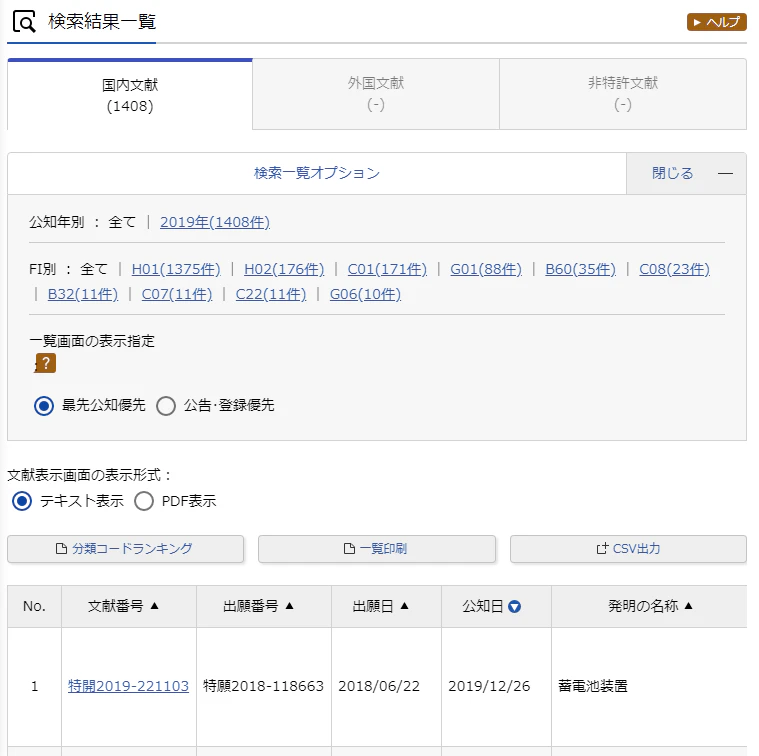Click invention title 蓄電池装置
Image resolution: width=759 pixels, height=756 pixels.
click(592, 686)
